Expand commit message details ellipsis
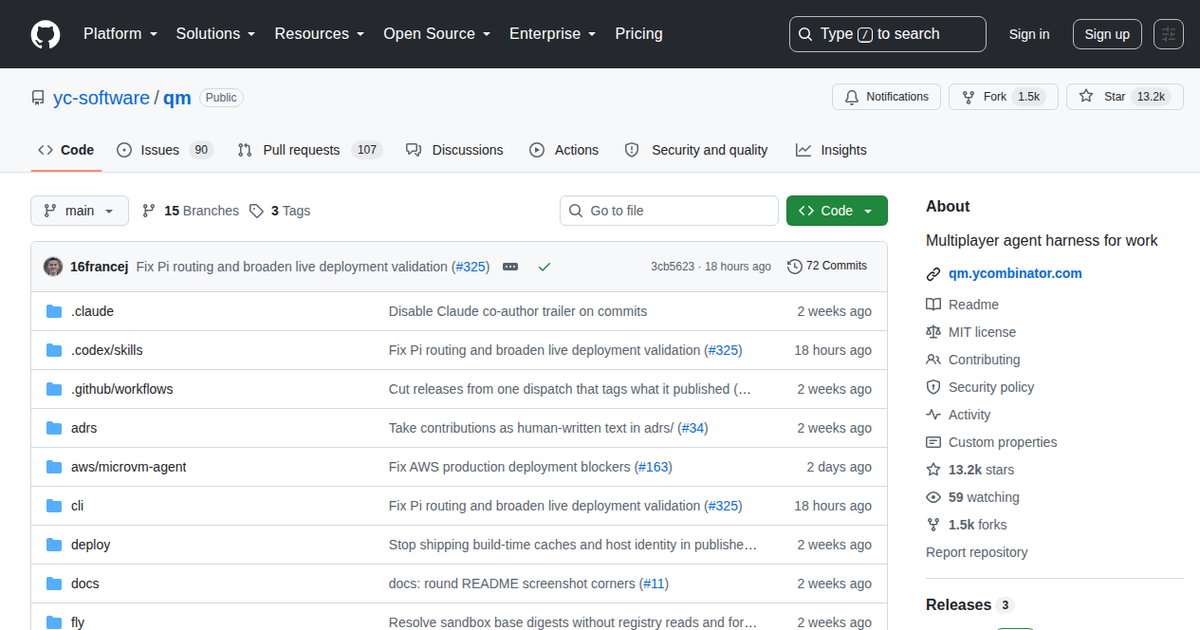Screen dimensions: 1200x630 tap(510, 267)
